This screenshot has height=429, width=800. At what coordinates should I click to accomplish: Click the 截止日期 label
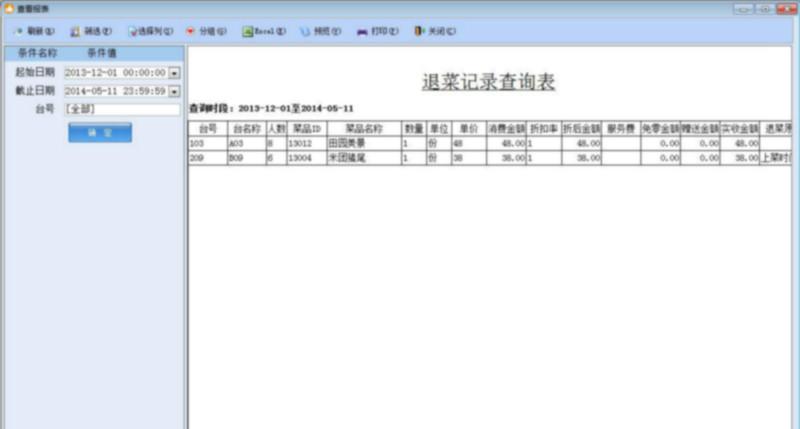[35, 91]
